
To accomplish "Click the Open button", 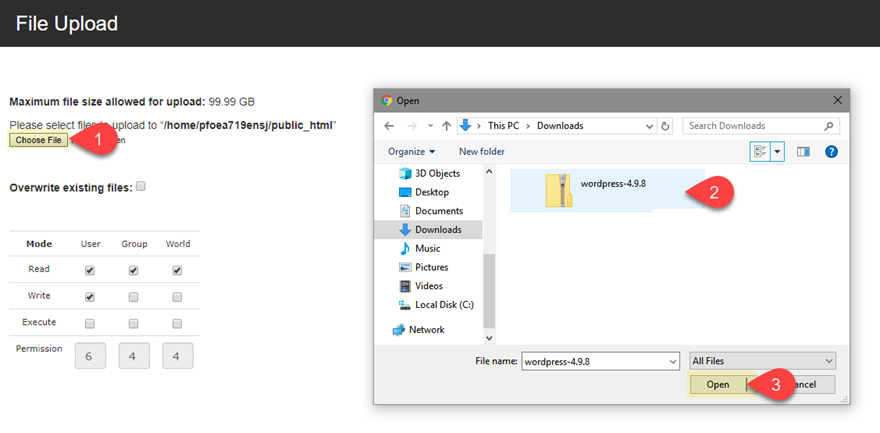I will (718, 385).
